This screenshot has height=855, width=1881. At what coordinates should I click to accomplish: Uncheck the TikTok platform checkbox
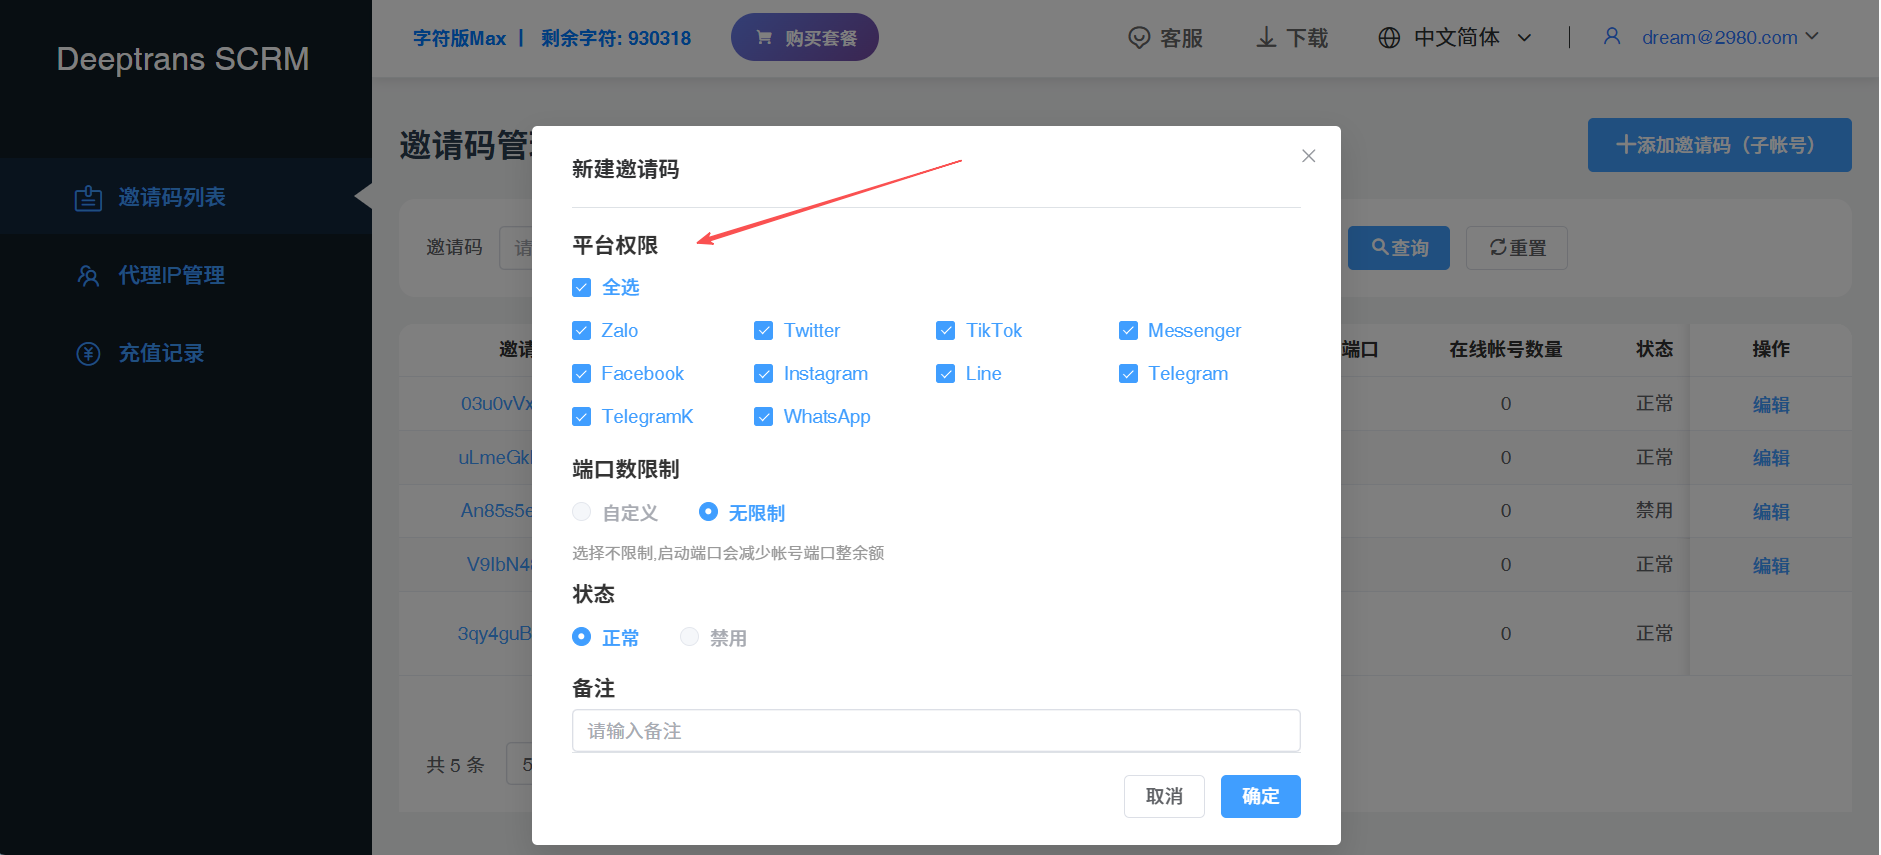[945, 331]
